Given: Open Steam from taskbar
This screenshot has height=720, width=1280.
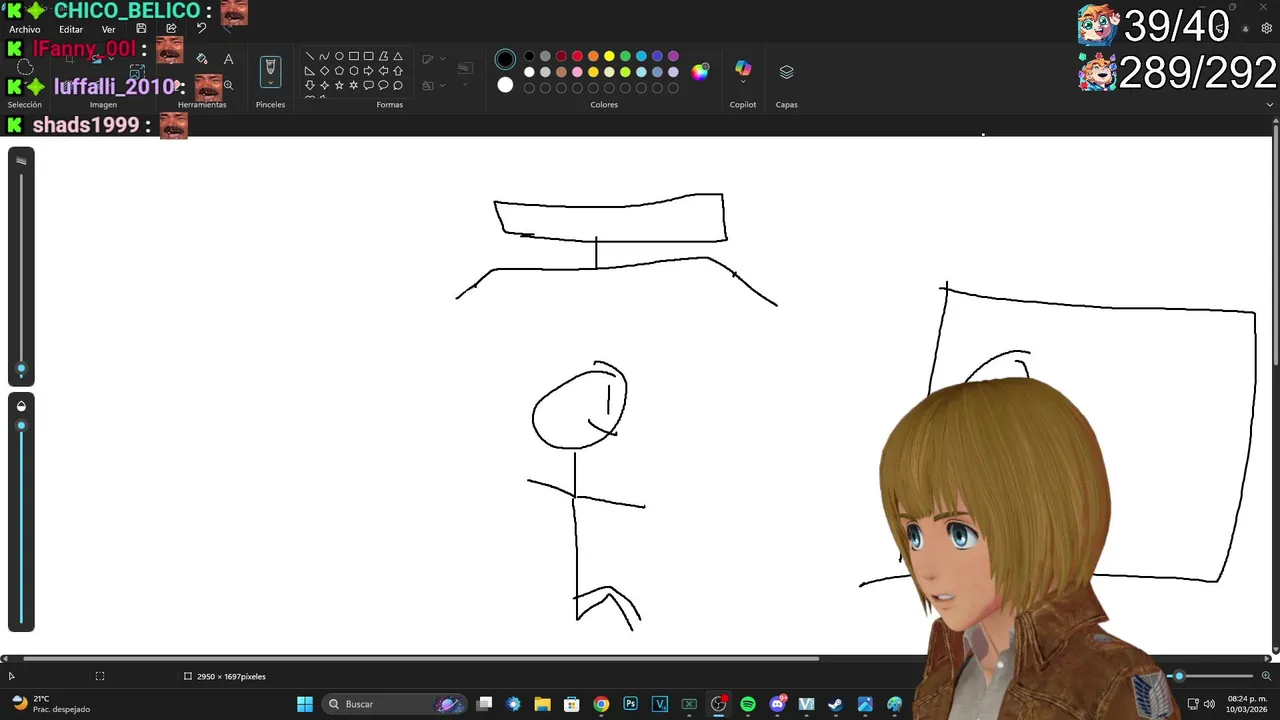Looking at the screenshot, I should pos(835,704).
